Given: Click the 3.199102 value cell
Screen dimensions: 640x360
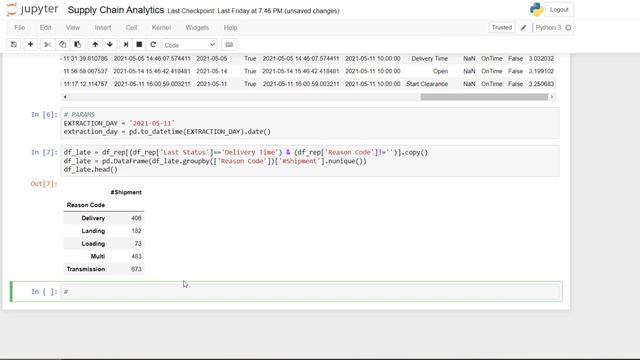Looking at the screenshot, I should [541, 71].
